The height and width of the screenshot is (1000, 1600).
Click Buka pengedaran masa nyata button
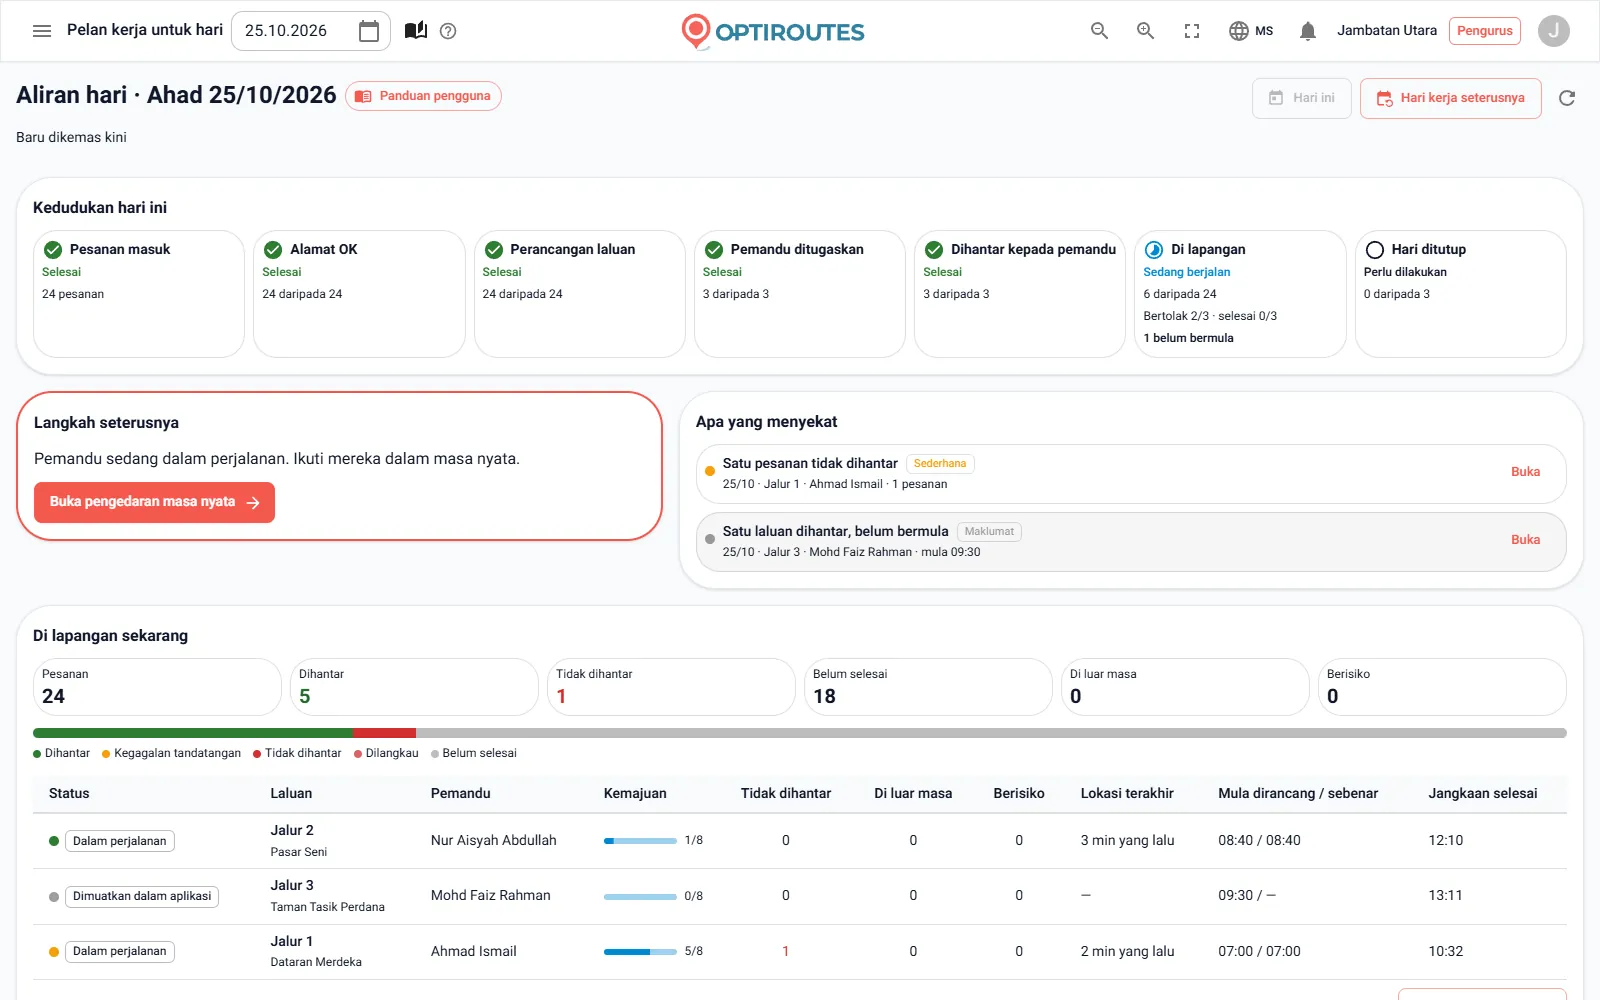click(154, 502)
